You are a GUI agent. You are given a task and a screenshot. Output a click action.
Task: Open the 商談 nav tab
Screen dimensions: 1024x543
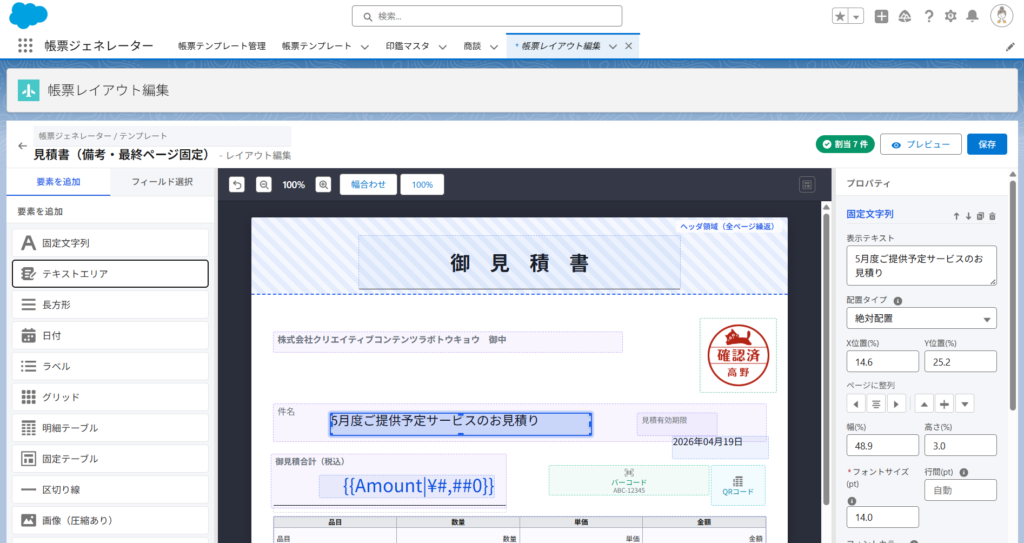(472, 46)
